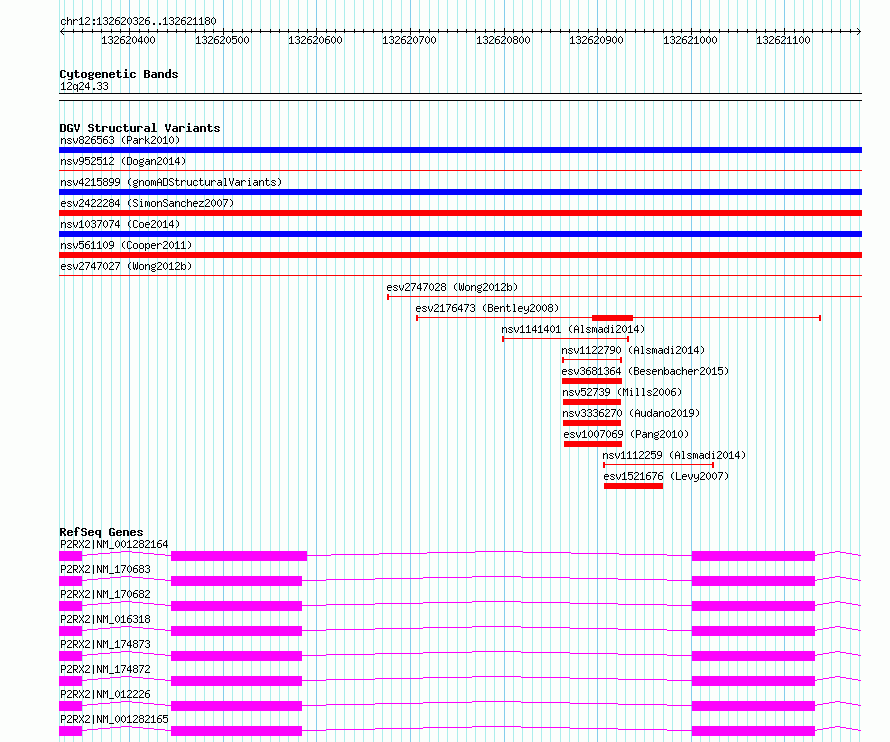The width and height of the screenshot is (890, 742).
Task: Click the chr12:132620326..132621180 coordinate label
Action: (138, 21)
